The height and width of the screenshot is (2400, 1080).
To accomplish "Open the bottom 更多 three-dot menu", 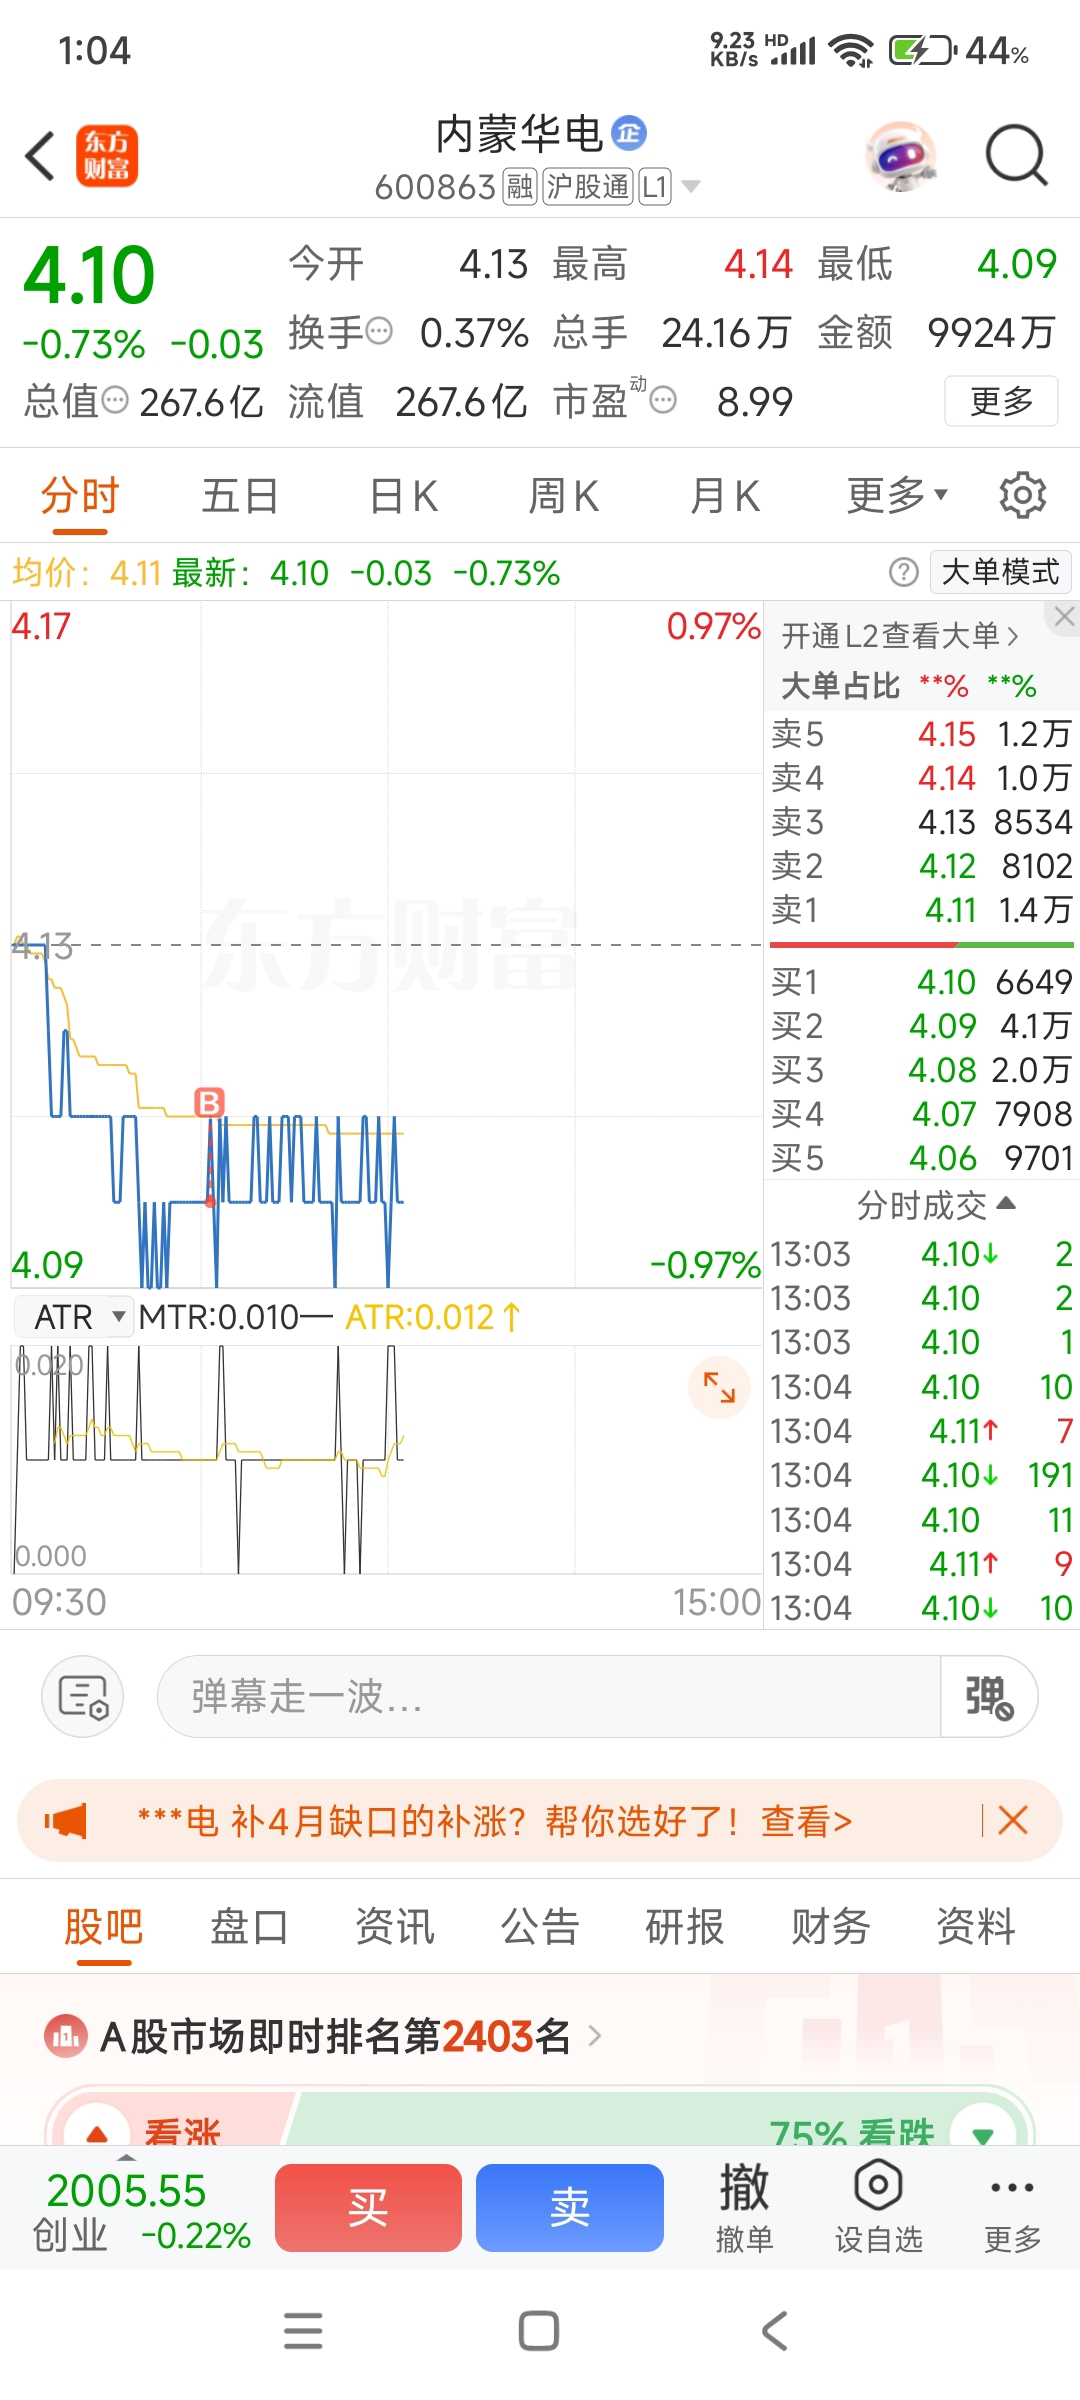I will coord(1012,2207).
